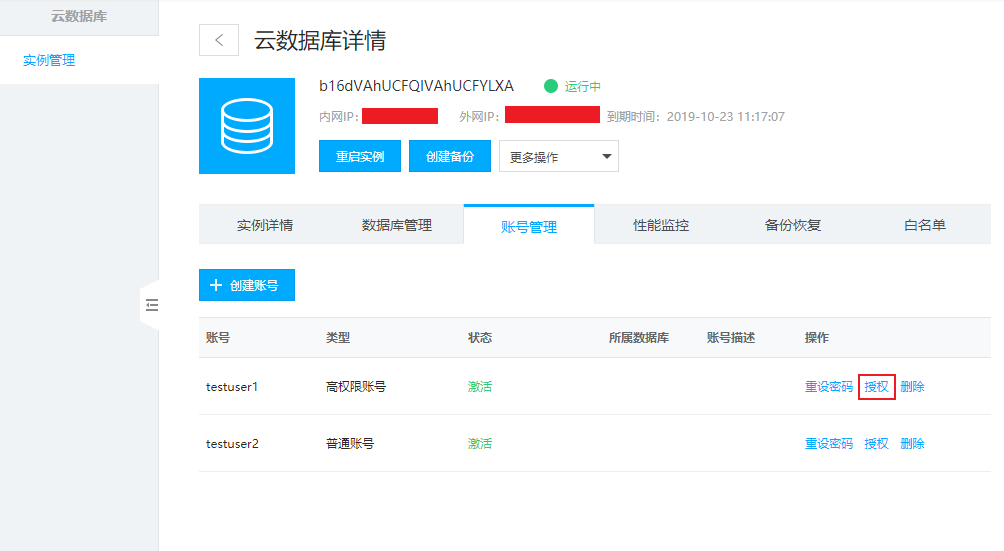
Task: Go to the 性能监控 tab
Action: coord(661,225)
